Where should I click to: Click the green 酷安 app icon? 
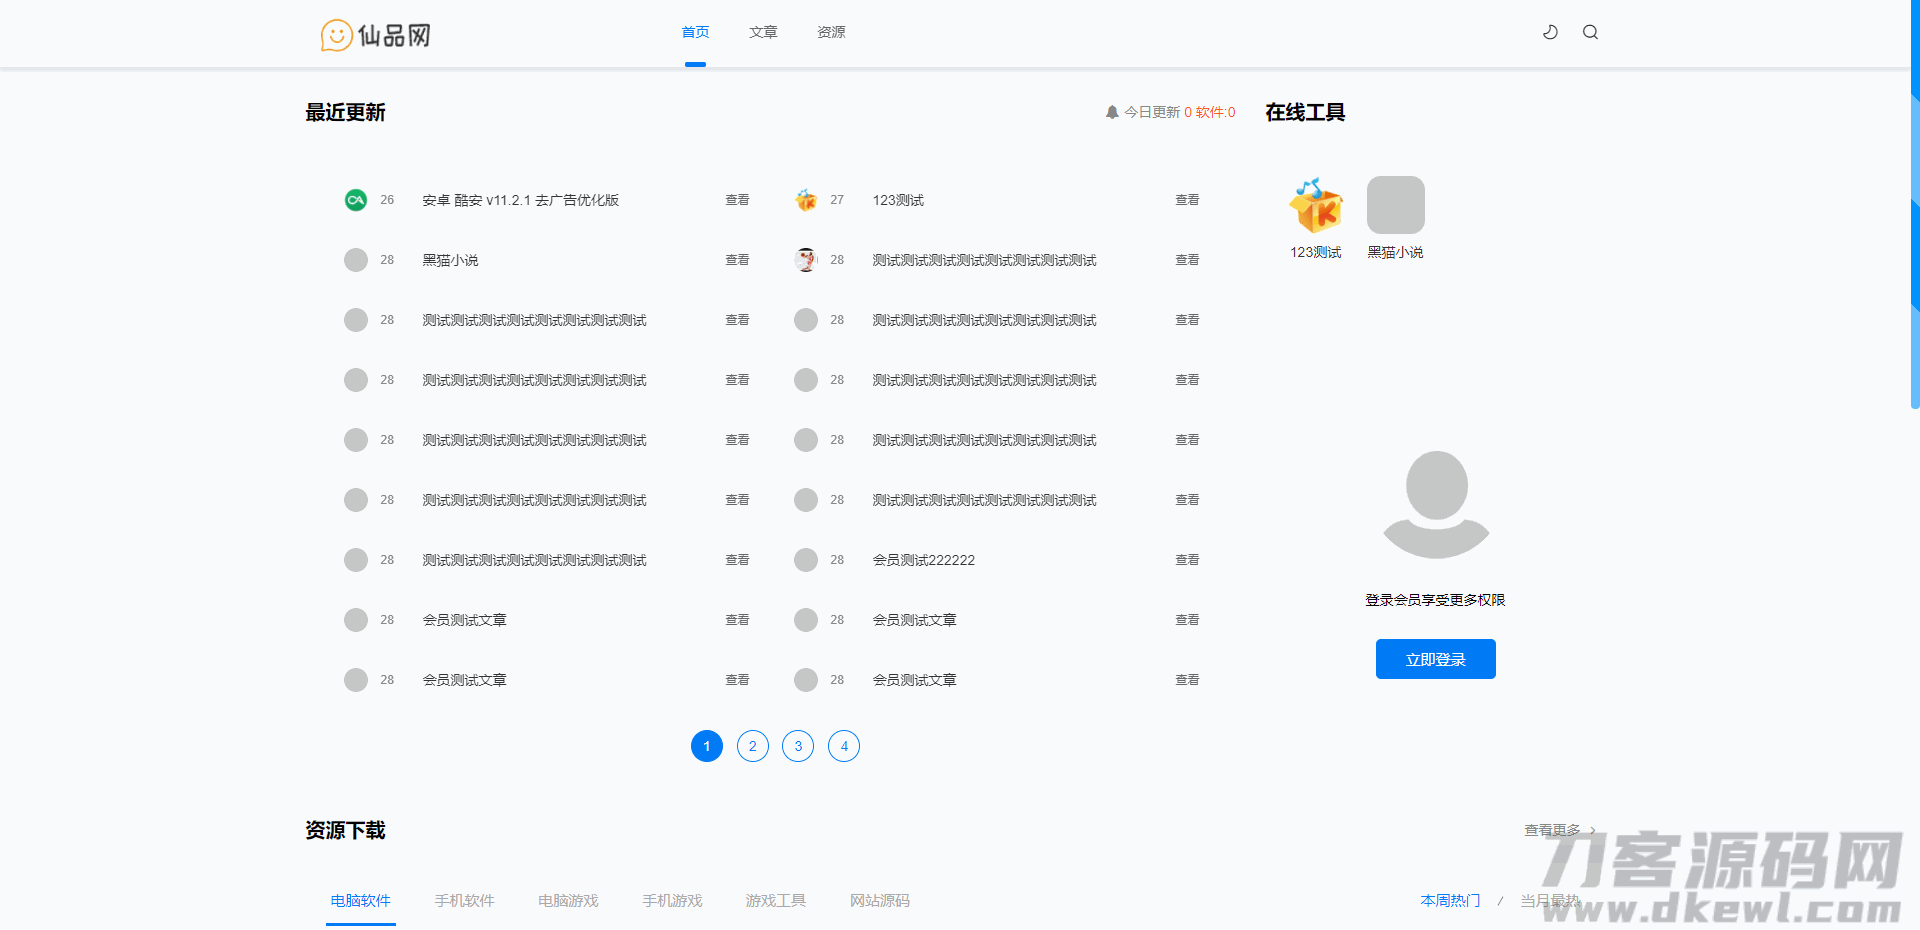pyautogui.click(x=356, y=200)
